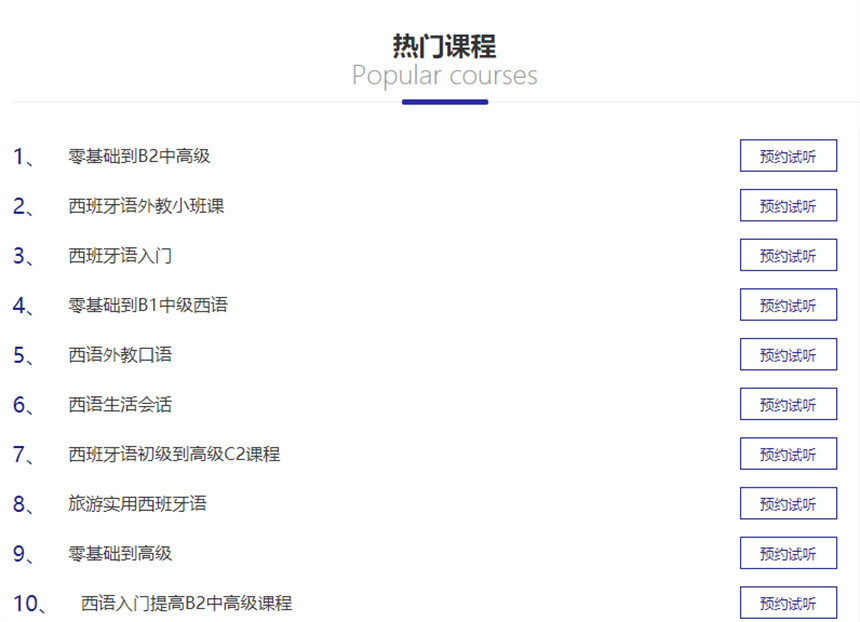Click 预约试听 button for 西班牙语外教小班课
This screenshot has height=622, width=860.
pyautogui.click(x=787, y=206)
